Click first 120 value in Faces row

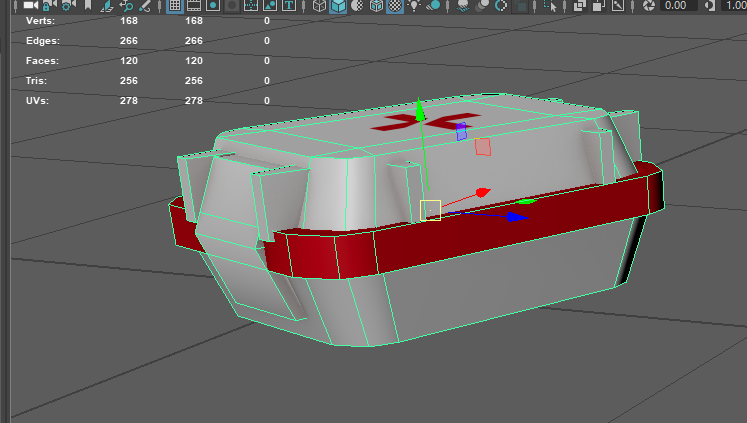point(129,61)
